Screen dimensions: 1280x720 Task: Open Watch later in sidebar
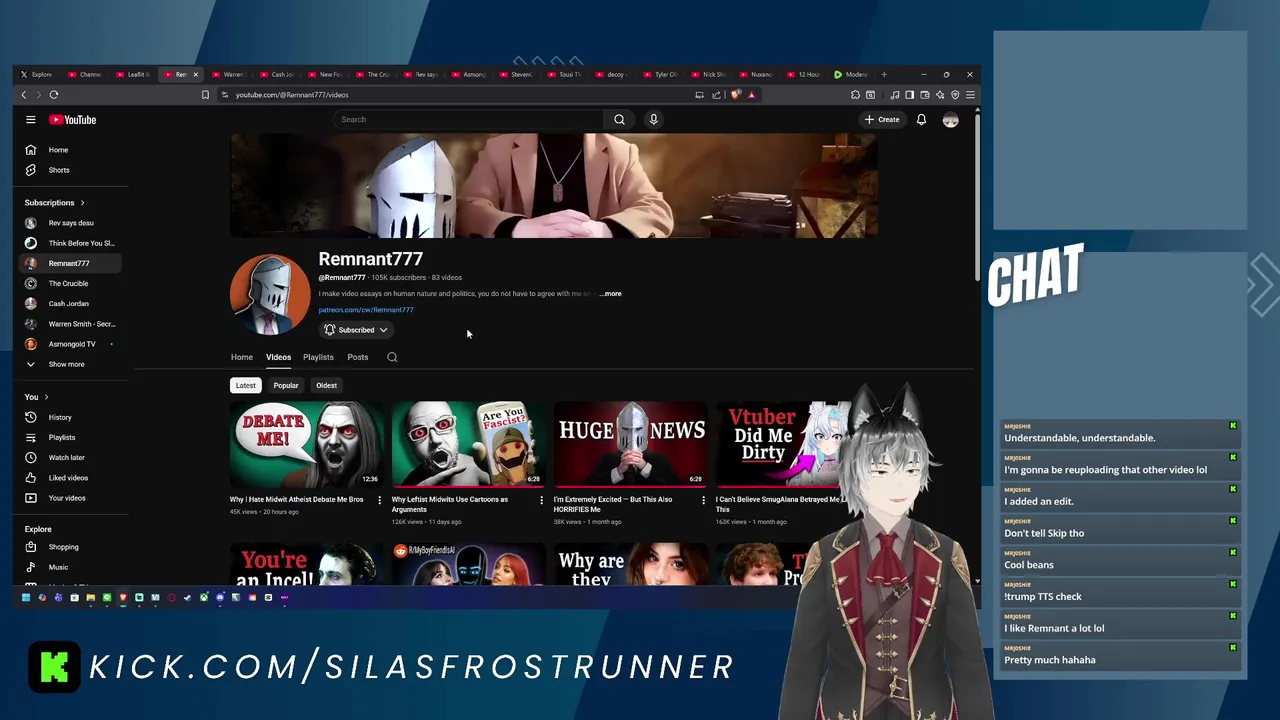[x=70, y=457]
